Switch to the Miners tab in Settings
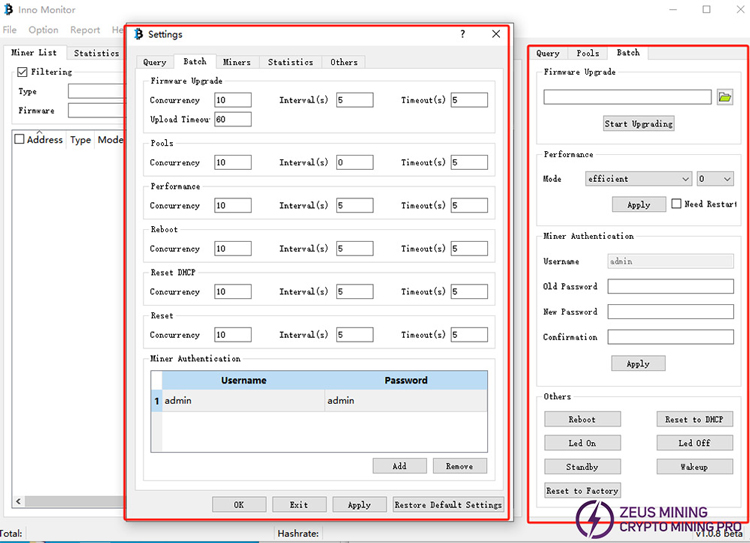 [236, 62]
